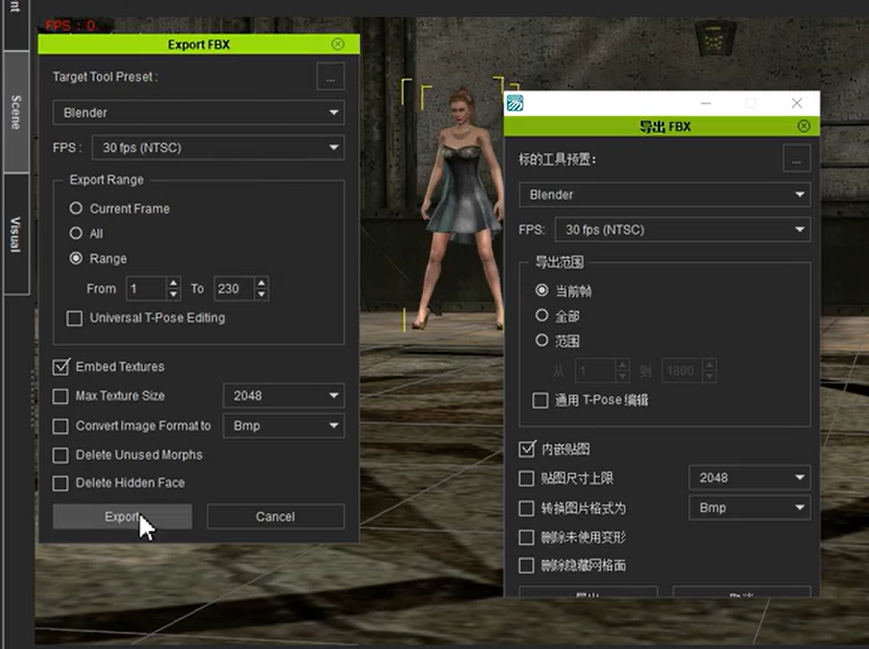This screenshot has width=869, height=649.
Task: Enable Delete Hidden Face checkbox
Action: tap(60, 483)
